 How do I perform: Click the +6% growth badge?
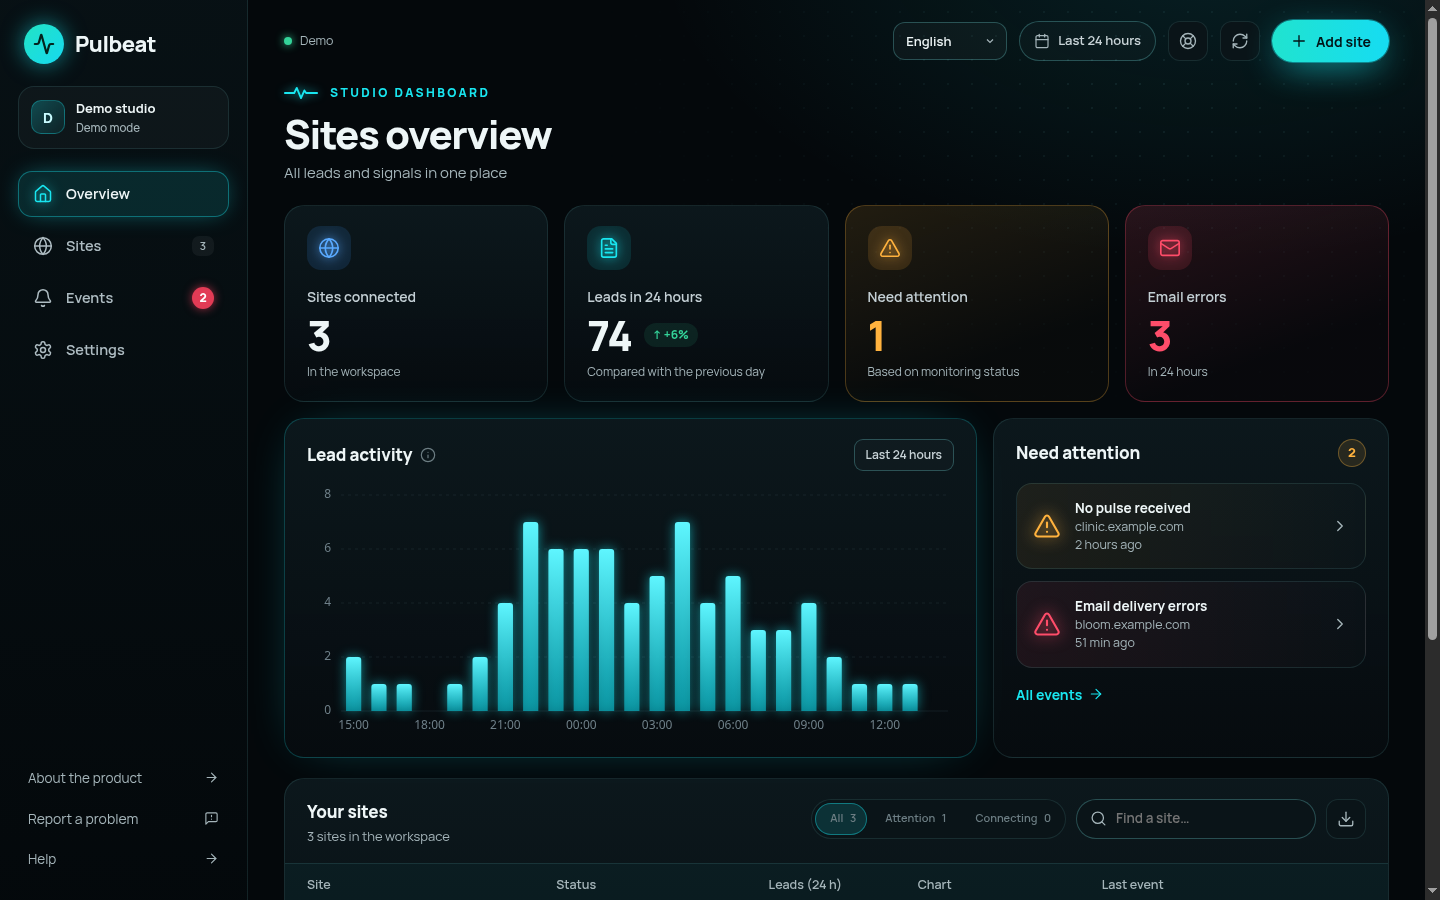tap(670, 335)
